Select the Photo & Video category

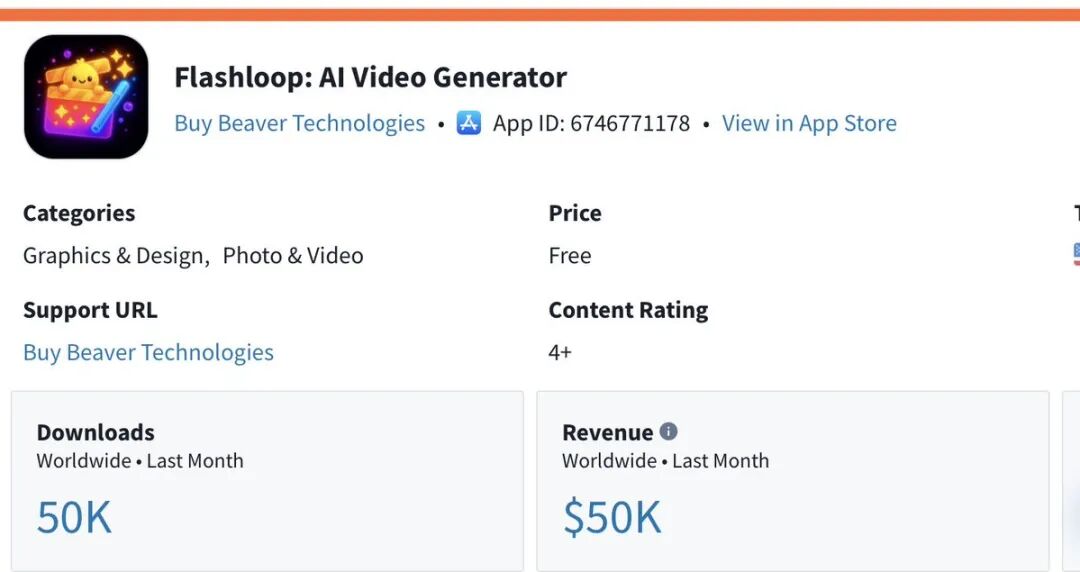[x=293, y=255]
